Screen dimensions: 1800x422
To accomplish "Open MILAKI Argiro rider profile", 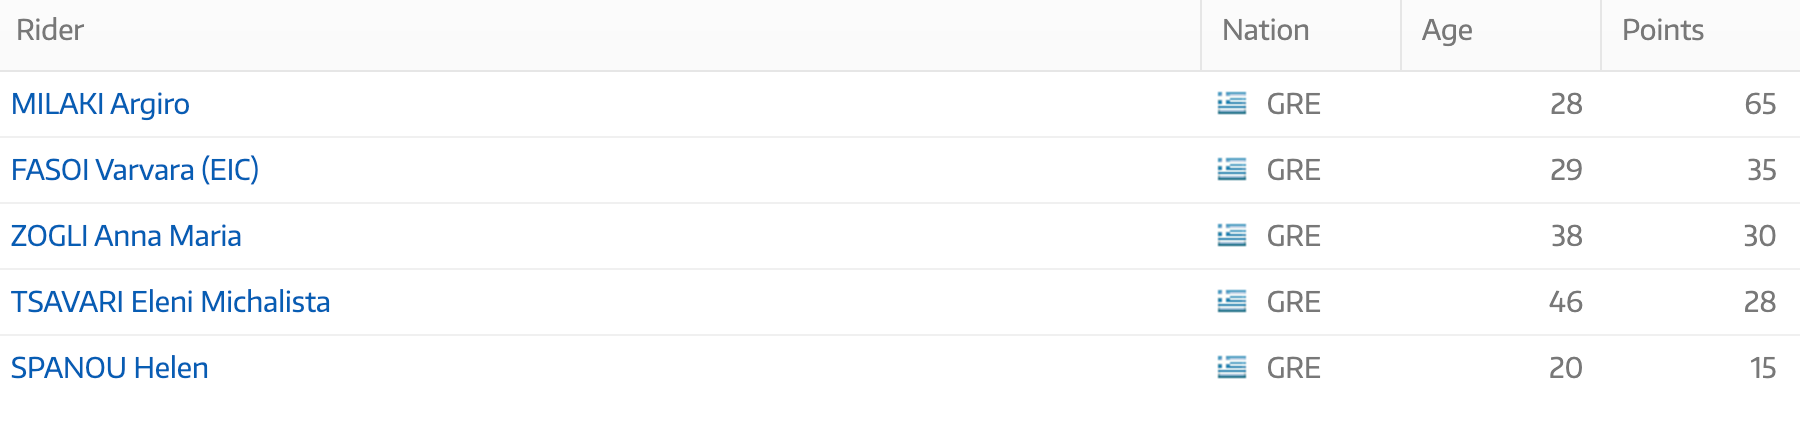I will (x=100, y=104).
